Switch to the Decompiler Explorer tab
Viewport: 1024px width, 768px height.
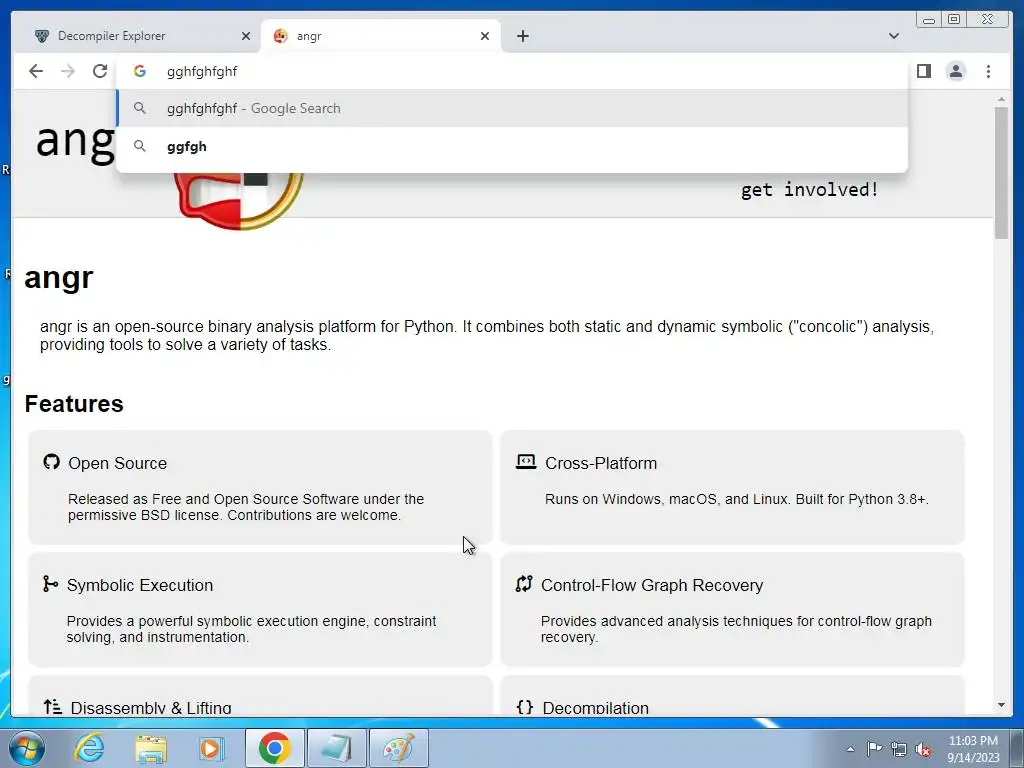tap(140, 36)
